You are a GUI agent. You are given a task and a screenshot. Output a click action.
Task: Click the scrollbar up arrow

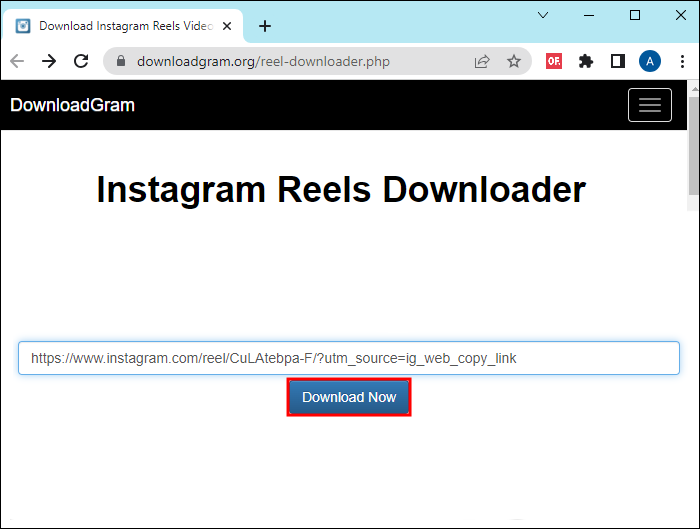tap(694, 88)
